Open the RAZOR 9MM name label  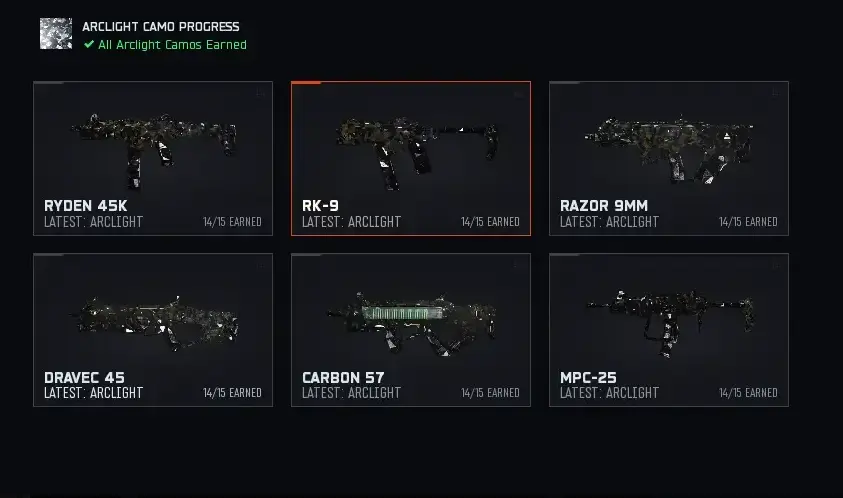point(604,206)
